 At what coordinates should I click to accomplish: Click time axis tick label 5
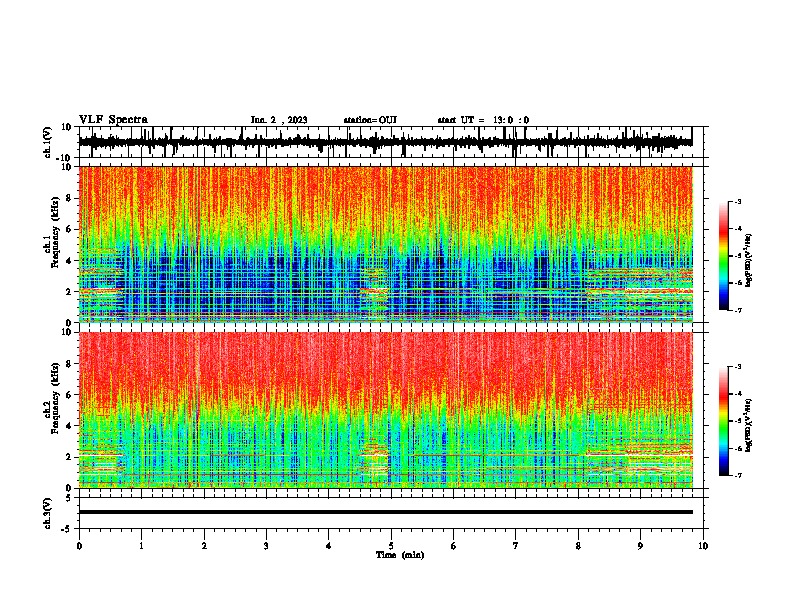click(391, 546)
